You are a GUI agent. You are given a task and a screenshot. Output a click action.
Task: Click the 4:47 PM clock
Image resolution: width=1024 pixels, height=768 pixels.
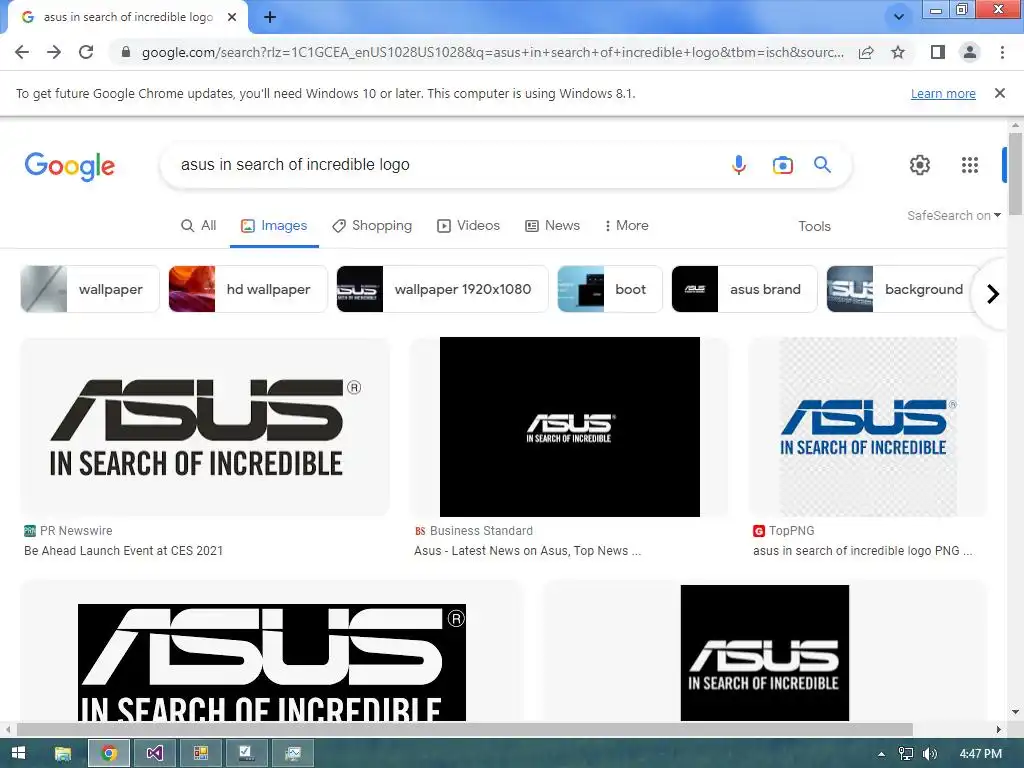tap(980, 754)
